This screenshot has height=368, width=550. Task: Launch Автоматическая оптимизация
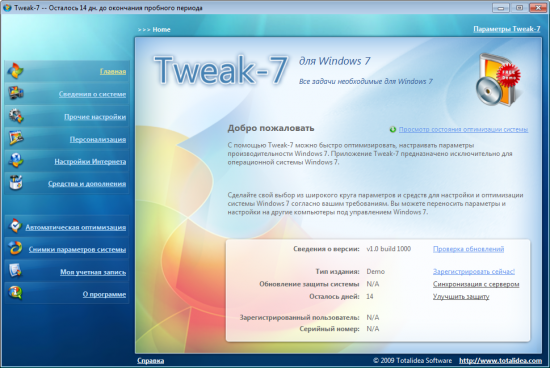[75, 227]
